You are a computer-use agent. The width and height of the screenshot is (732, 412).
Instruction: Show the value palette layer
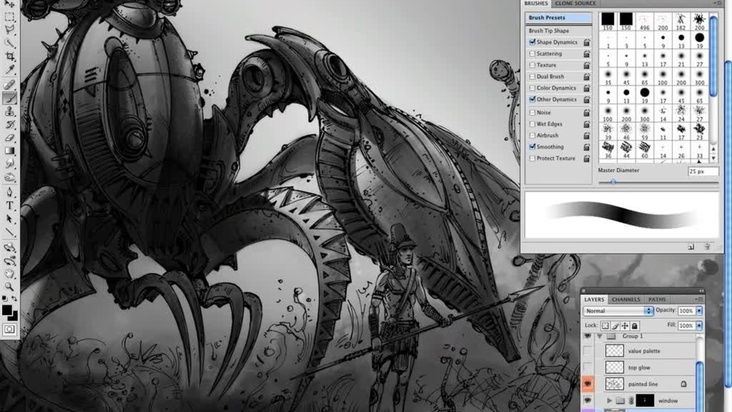(x=588, y=351)
